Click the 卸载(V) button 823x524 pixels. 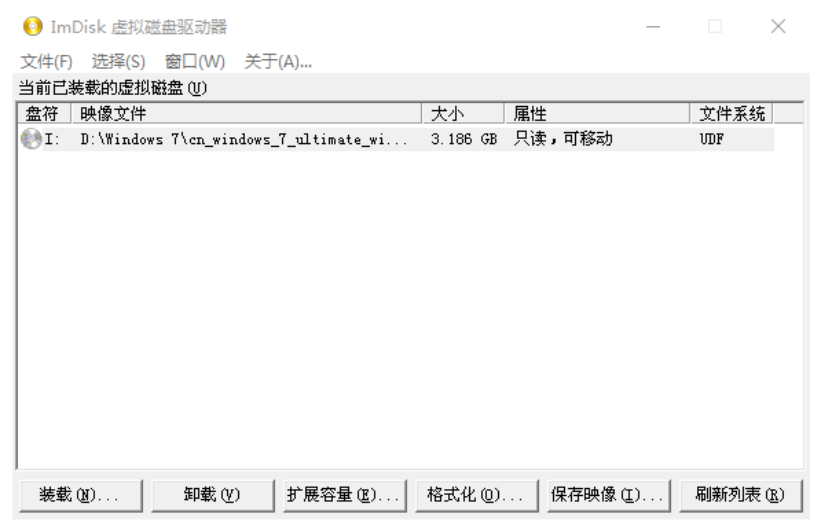click(x=213, y=495)
